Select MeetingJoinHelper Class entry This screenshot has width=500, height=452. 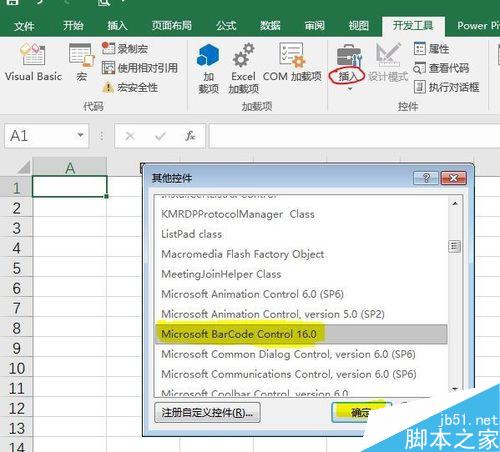click(x=301, y=274)
